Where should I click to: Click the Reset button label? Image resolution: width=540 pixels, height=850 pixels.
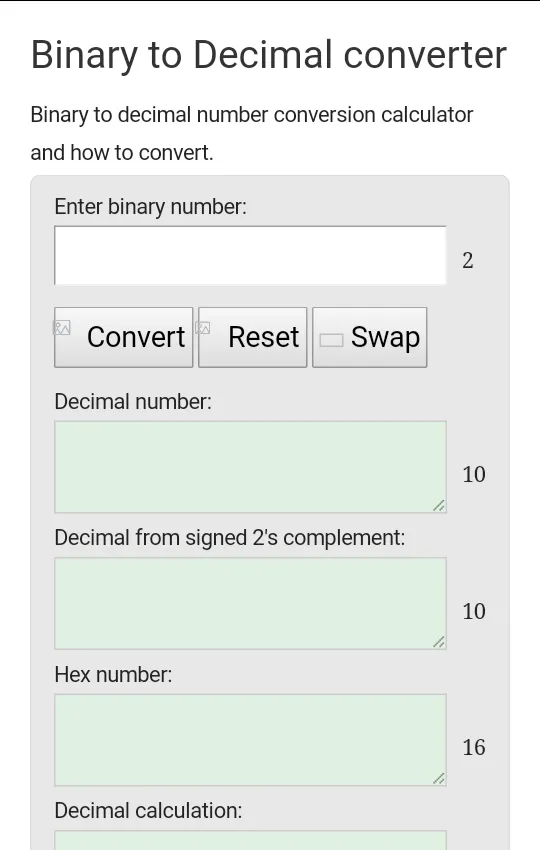click(263, 337)
